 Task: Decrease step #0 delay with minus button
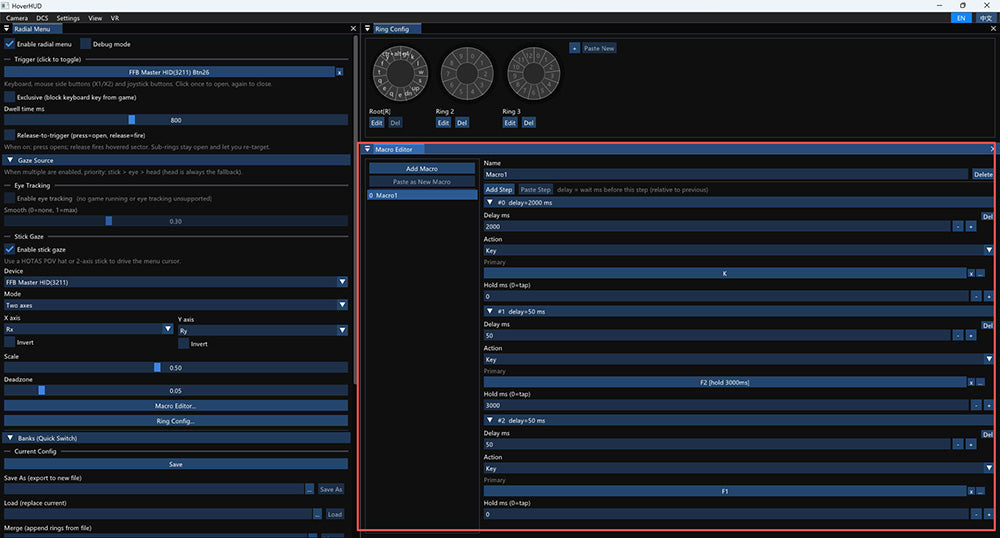[x=958, y=227]
